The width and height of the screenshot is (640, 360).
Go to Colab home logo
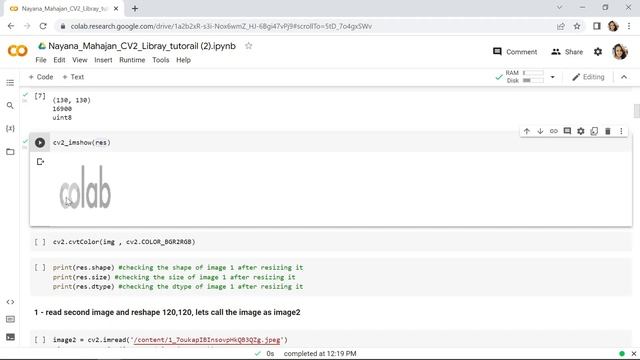18,51
